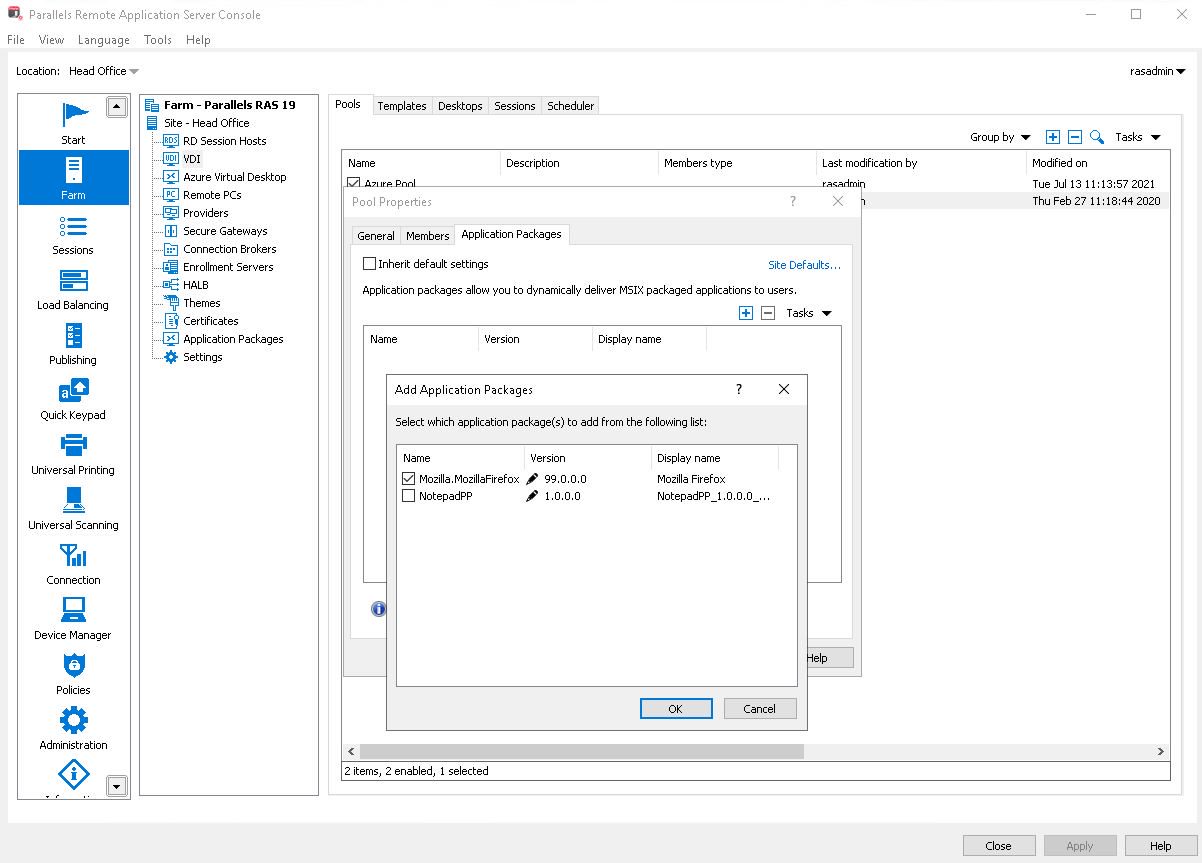Click the help question mark in Pool Properties title
Image resolution: width=1202 pixels, height=863 pixels.
click(x=793, y=201)
